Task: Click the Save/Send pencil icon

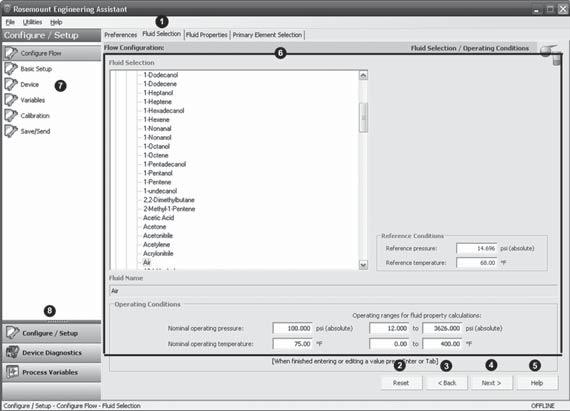Action: (11, 131)
